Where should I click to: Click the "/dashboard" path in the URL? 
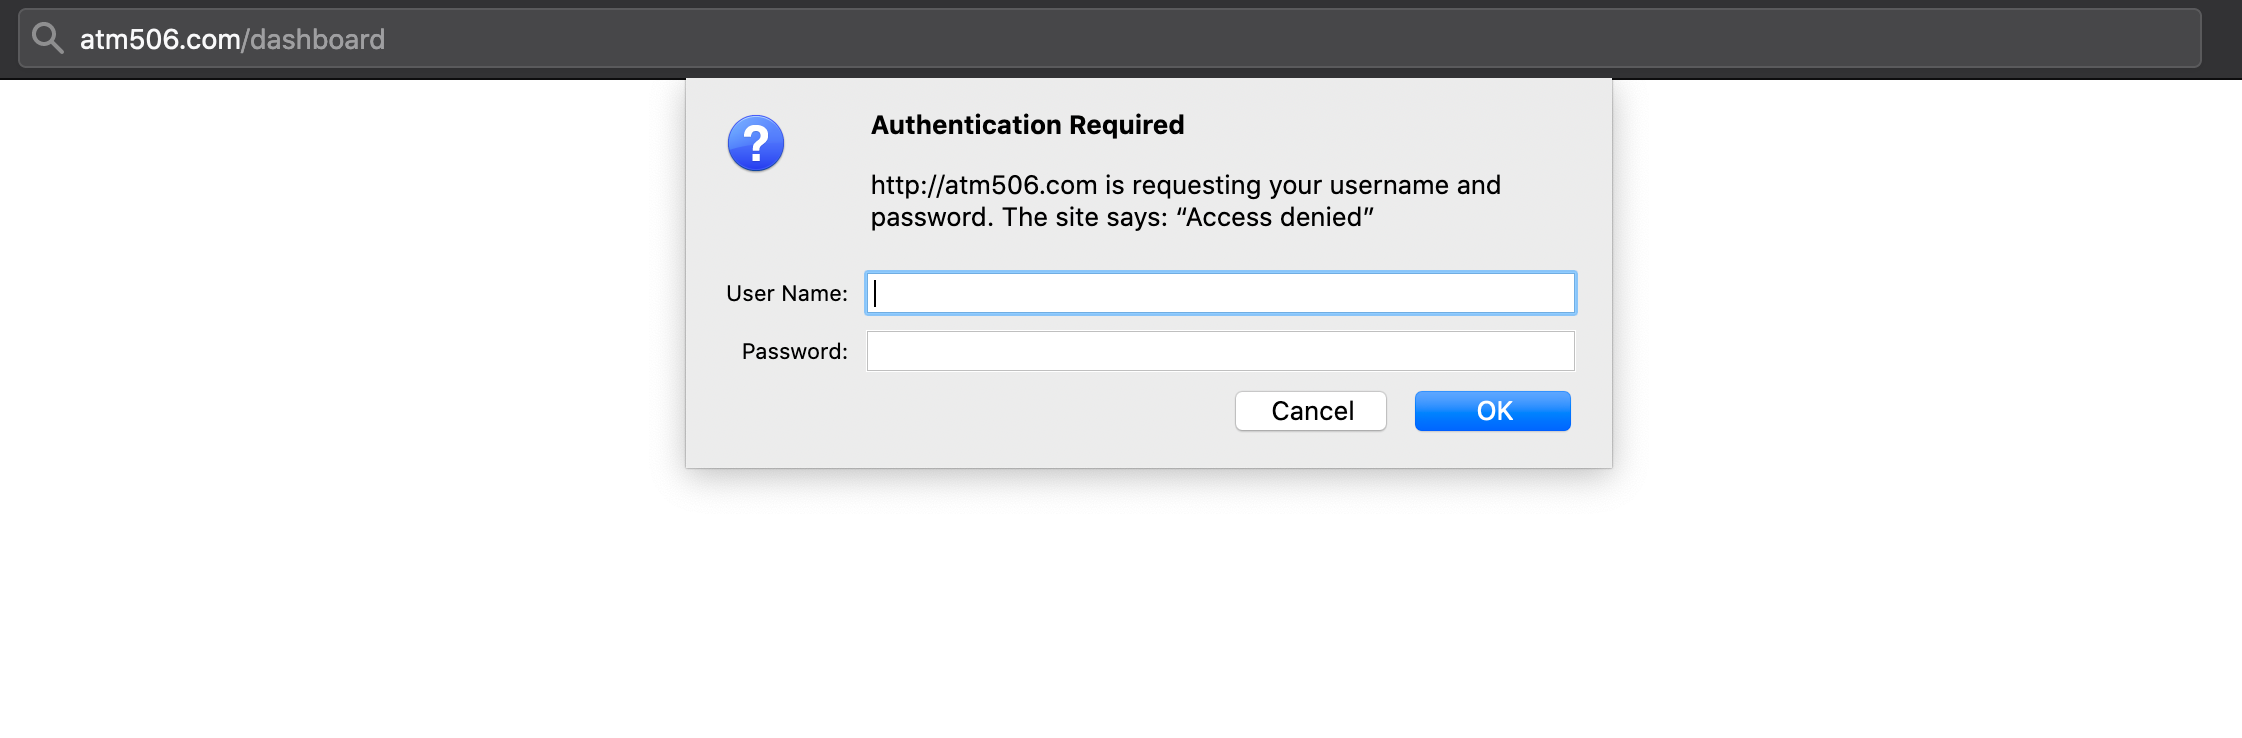[313, 39]
